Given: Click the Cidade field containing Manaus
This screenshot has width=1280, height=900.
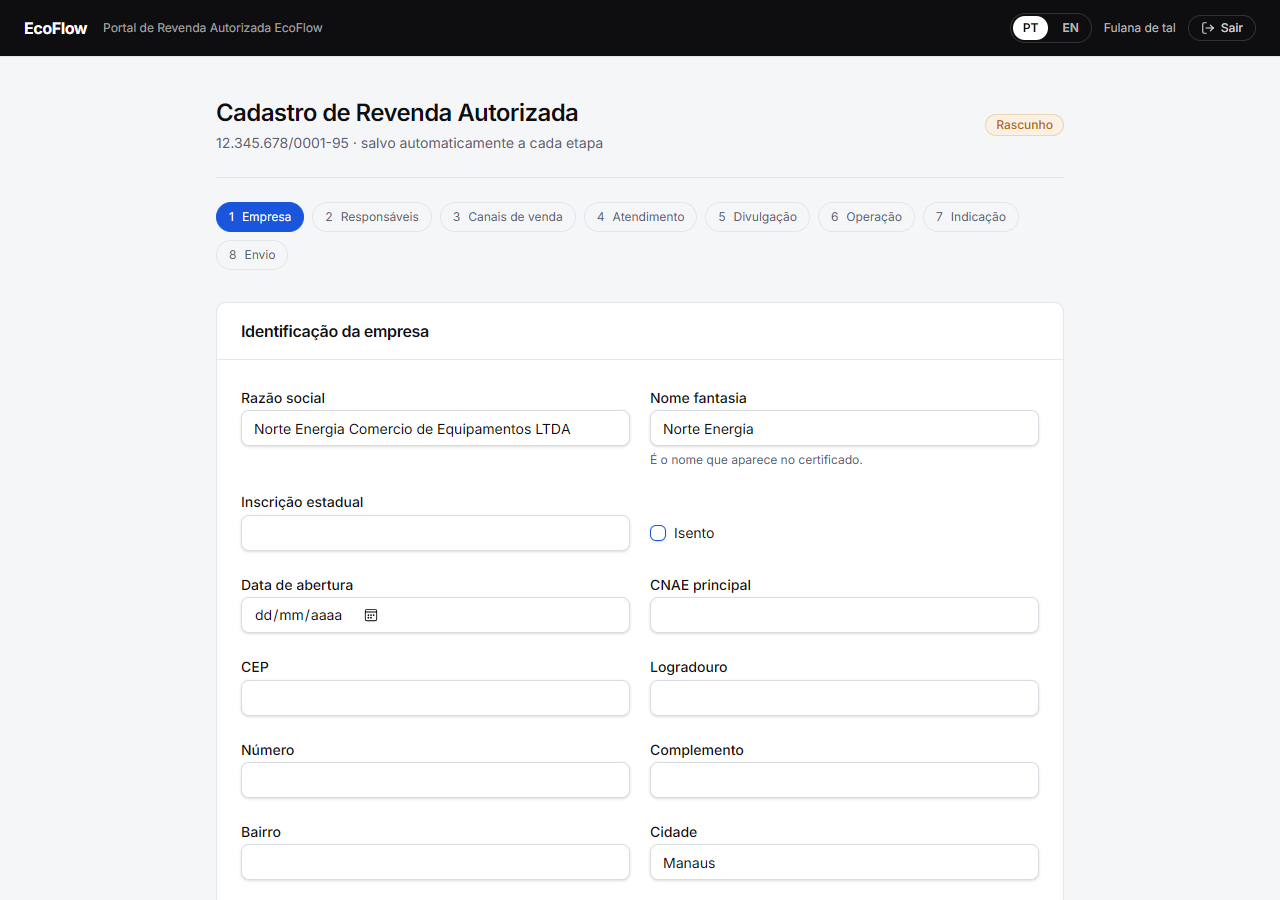Looking at the screenshot, I should [844, 862].
